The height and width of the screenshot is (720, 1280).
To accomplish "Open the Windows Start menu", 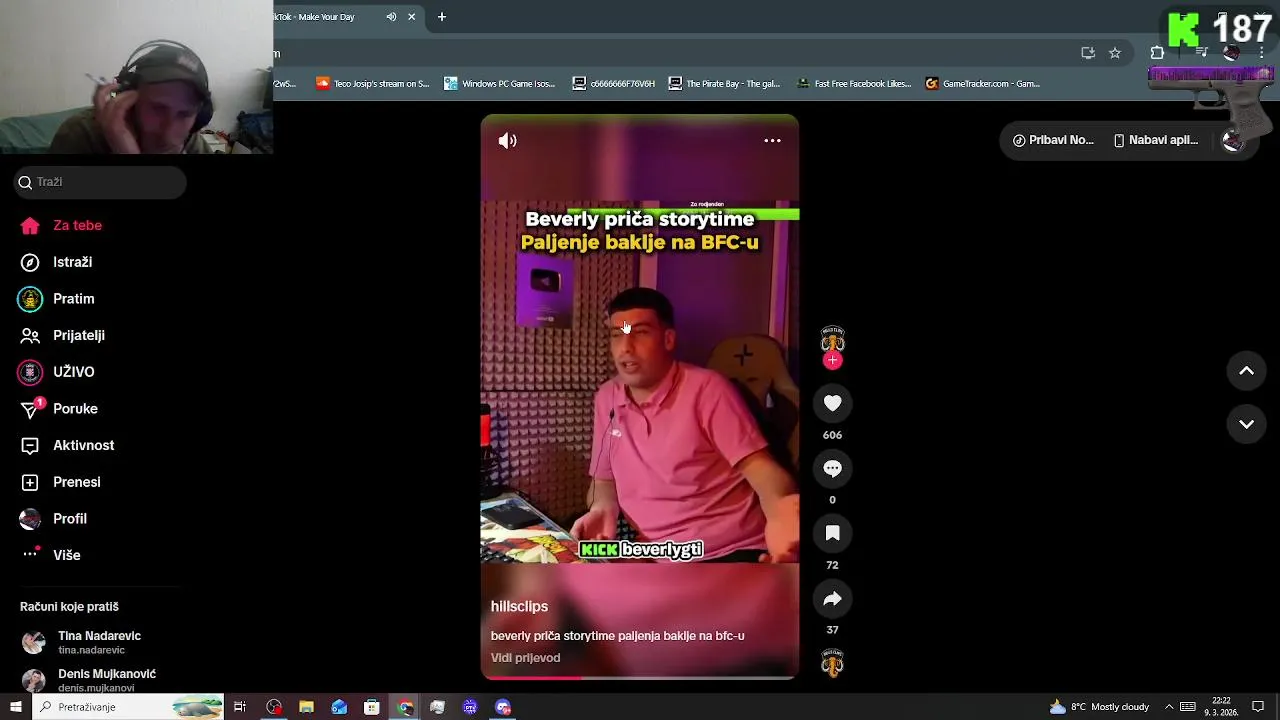I will 15,707.
